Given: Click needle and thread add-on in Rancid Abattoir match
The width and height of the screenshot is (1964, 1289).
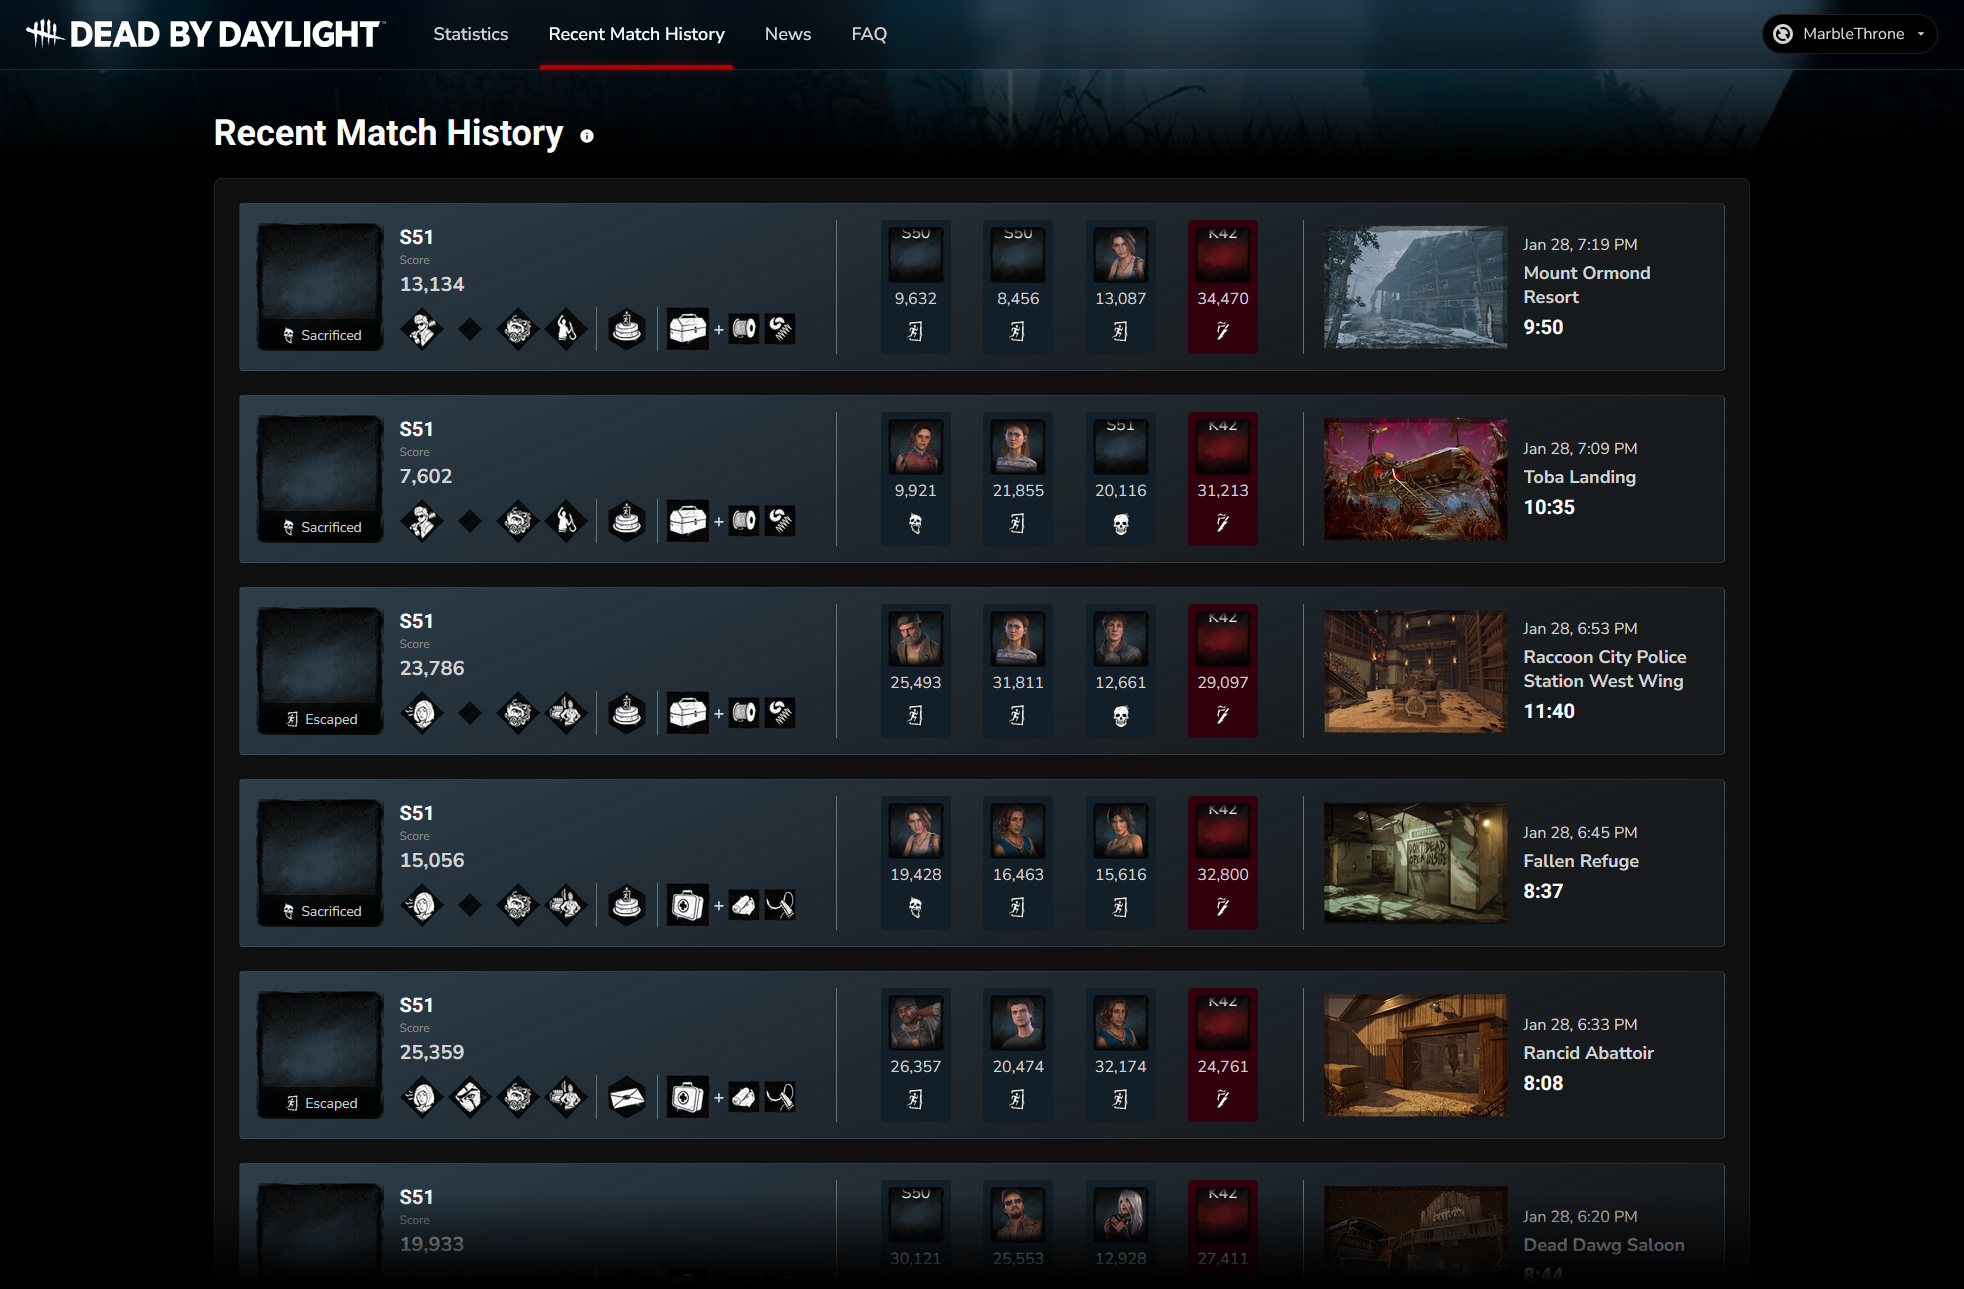Looking at the screenshot, I should (780, 1096).
